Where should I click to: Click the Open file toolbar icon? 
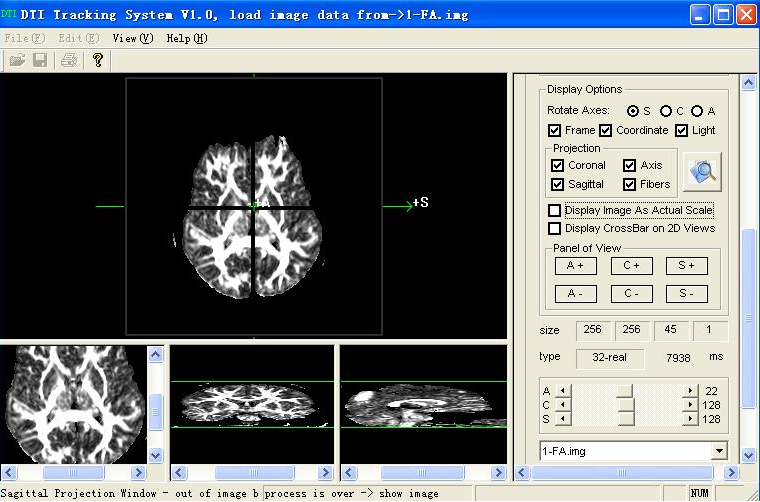pyautogui.click(x=17, y=60)
